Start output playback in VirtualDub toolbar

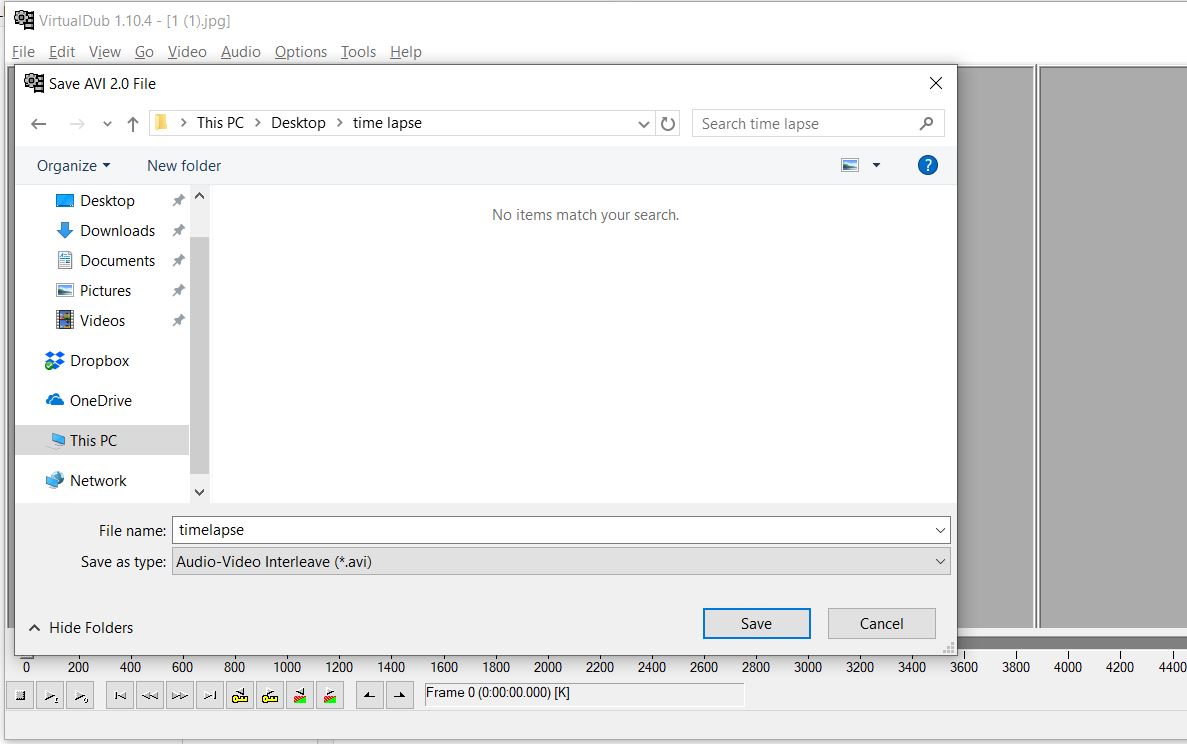click(x=79, y=696)
